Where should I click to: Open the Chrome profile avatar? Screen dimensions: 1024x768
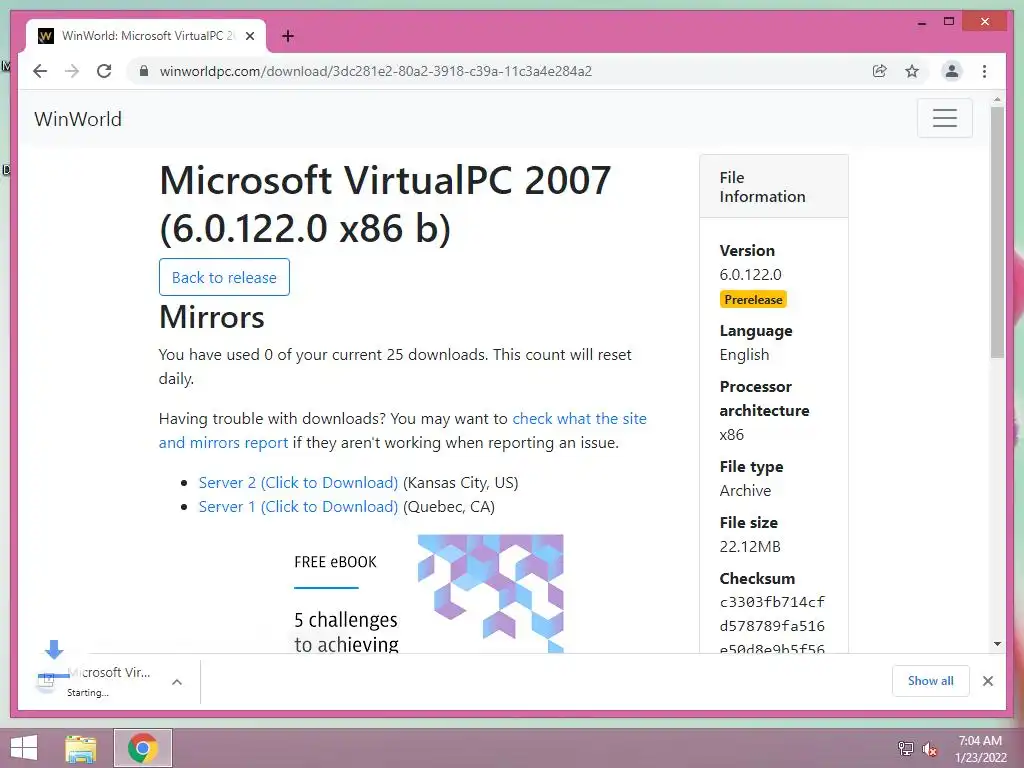952,71
